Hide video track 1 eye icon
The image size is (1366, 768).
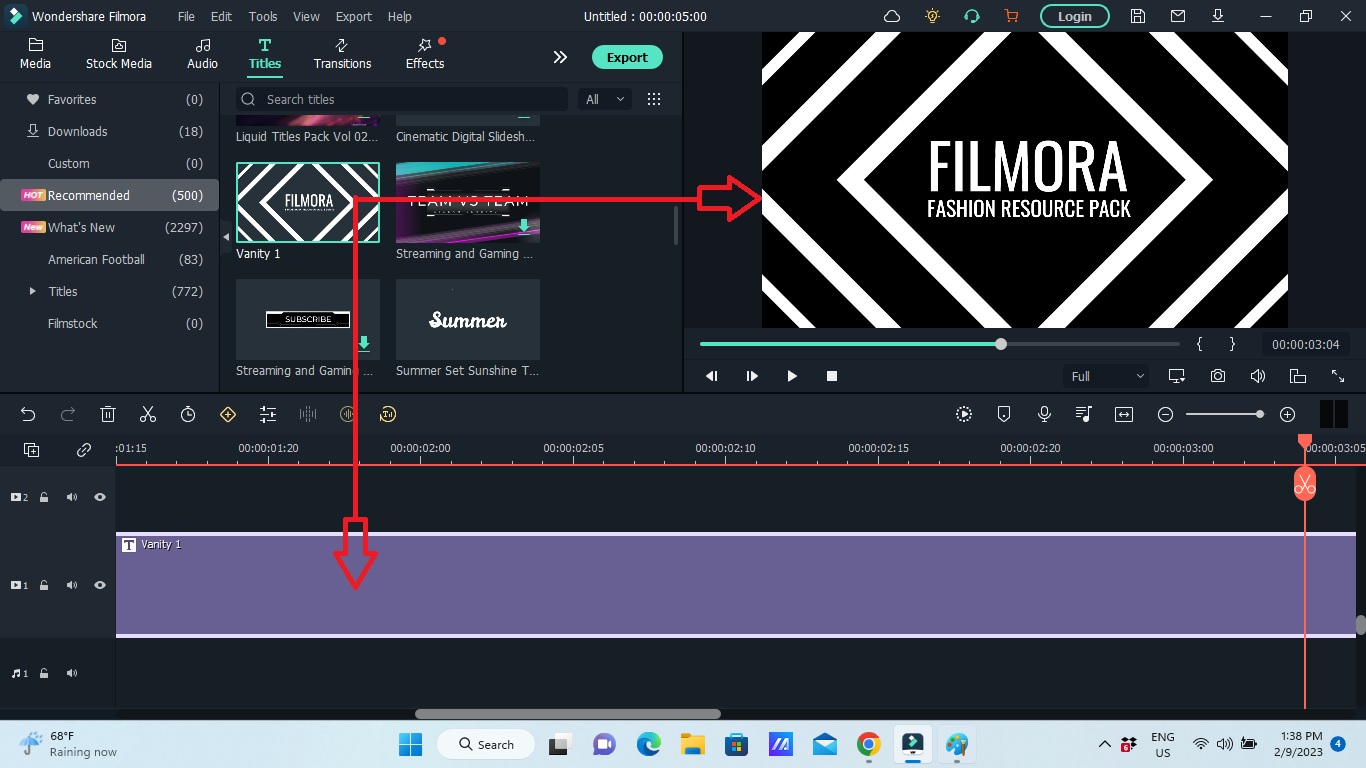pos(100,585)
